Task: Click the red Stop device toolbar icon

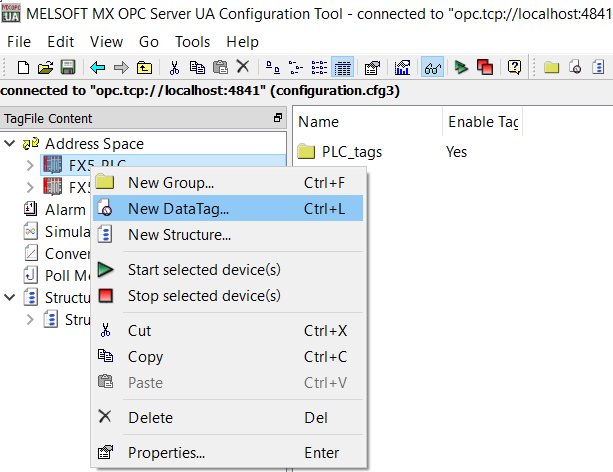Action: point(485,68)
